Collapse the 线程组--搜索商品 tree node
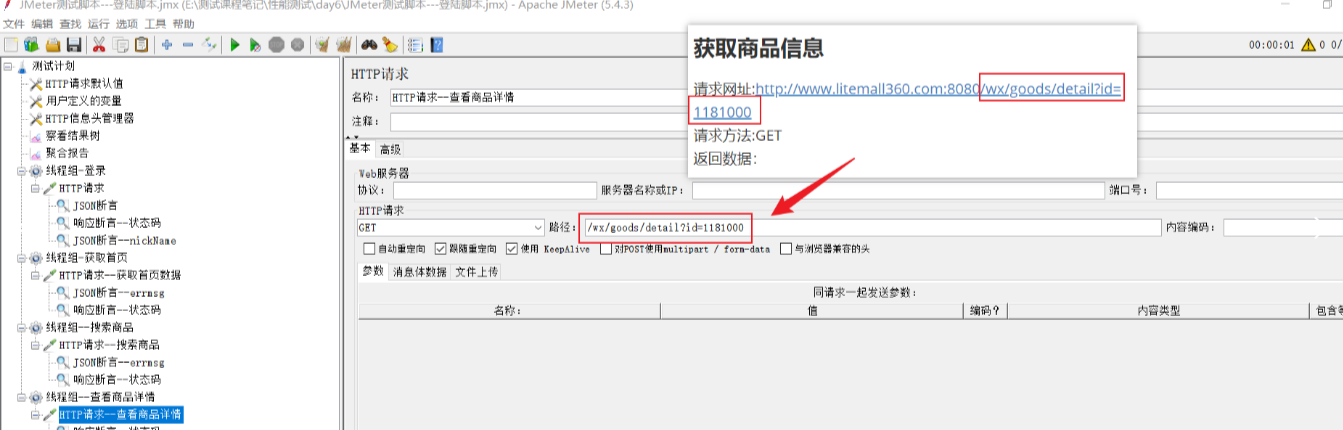Image resolution: width=1343 pixels, height=430 pixels. pos(22,327)
